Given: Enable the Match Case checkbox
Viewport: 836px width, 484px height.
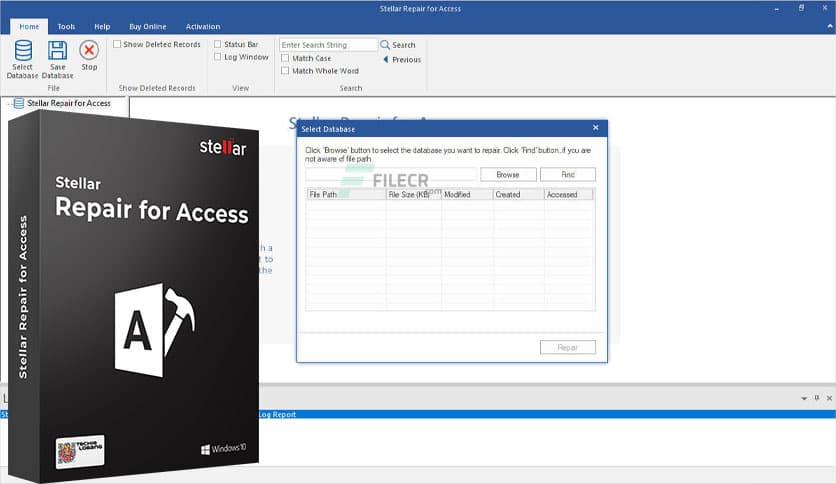Looking at the screenshot, I should (285, 58).
